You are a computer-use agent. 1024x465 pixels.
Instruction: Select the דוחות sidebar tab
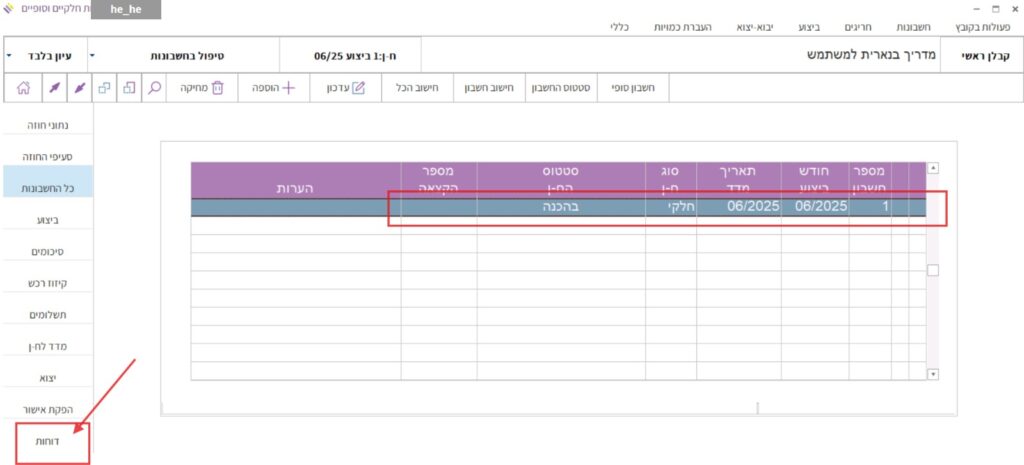(x=53, y=441)
